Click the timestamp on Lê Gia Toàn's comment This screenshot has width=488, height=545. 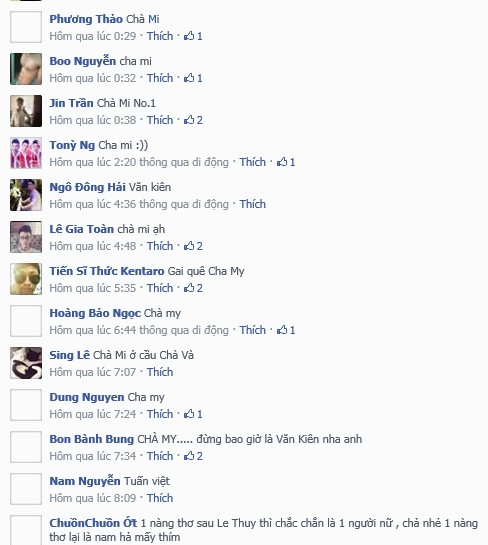(x=92, y=246)
